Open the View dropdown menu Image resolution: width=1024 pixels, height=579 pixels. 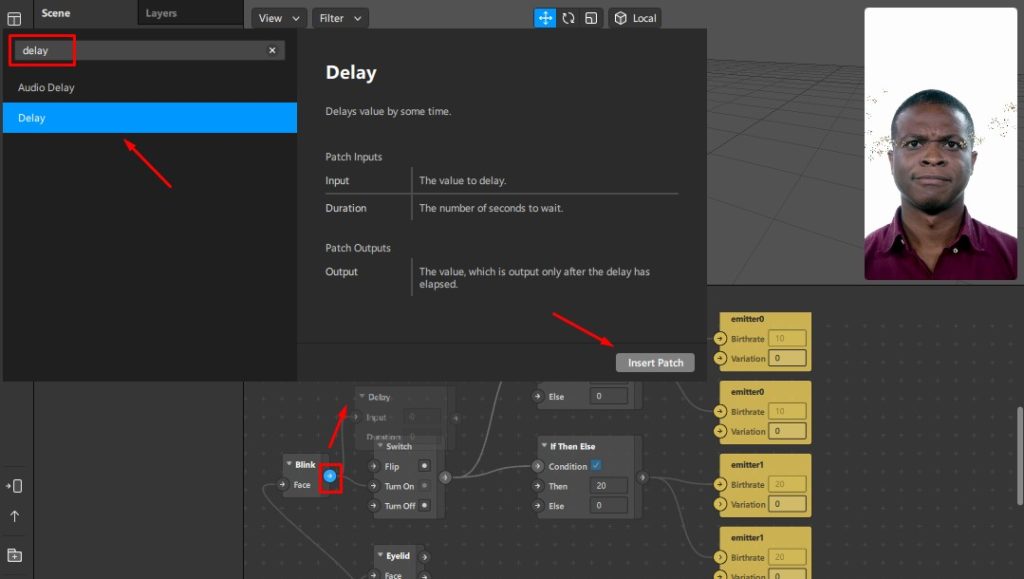[280, 18]
